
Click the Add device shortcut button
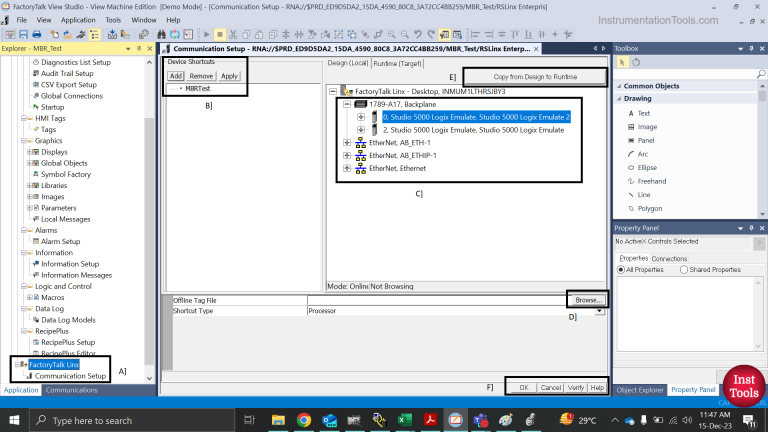[x=175, y=76]
